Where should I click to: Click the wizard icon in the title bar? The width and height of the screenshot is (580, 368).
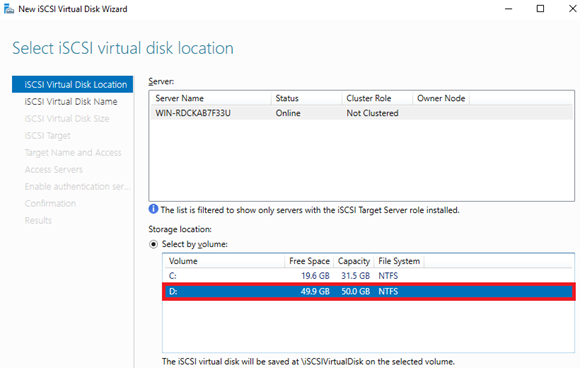coord(9,9)
